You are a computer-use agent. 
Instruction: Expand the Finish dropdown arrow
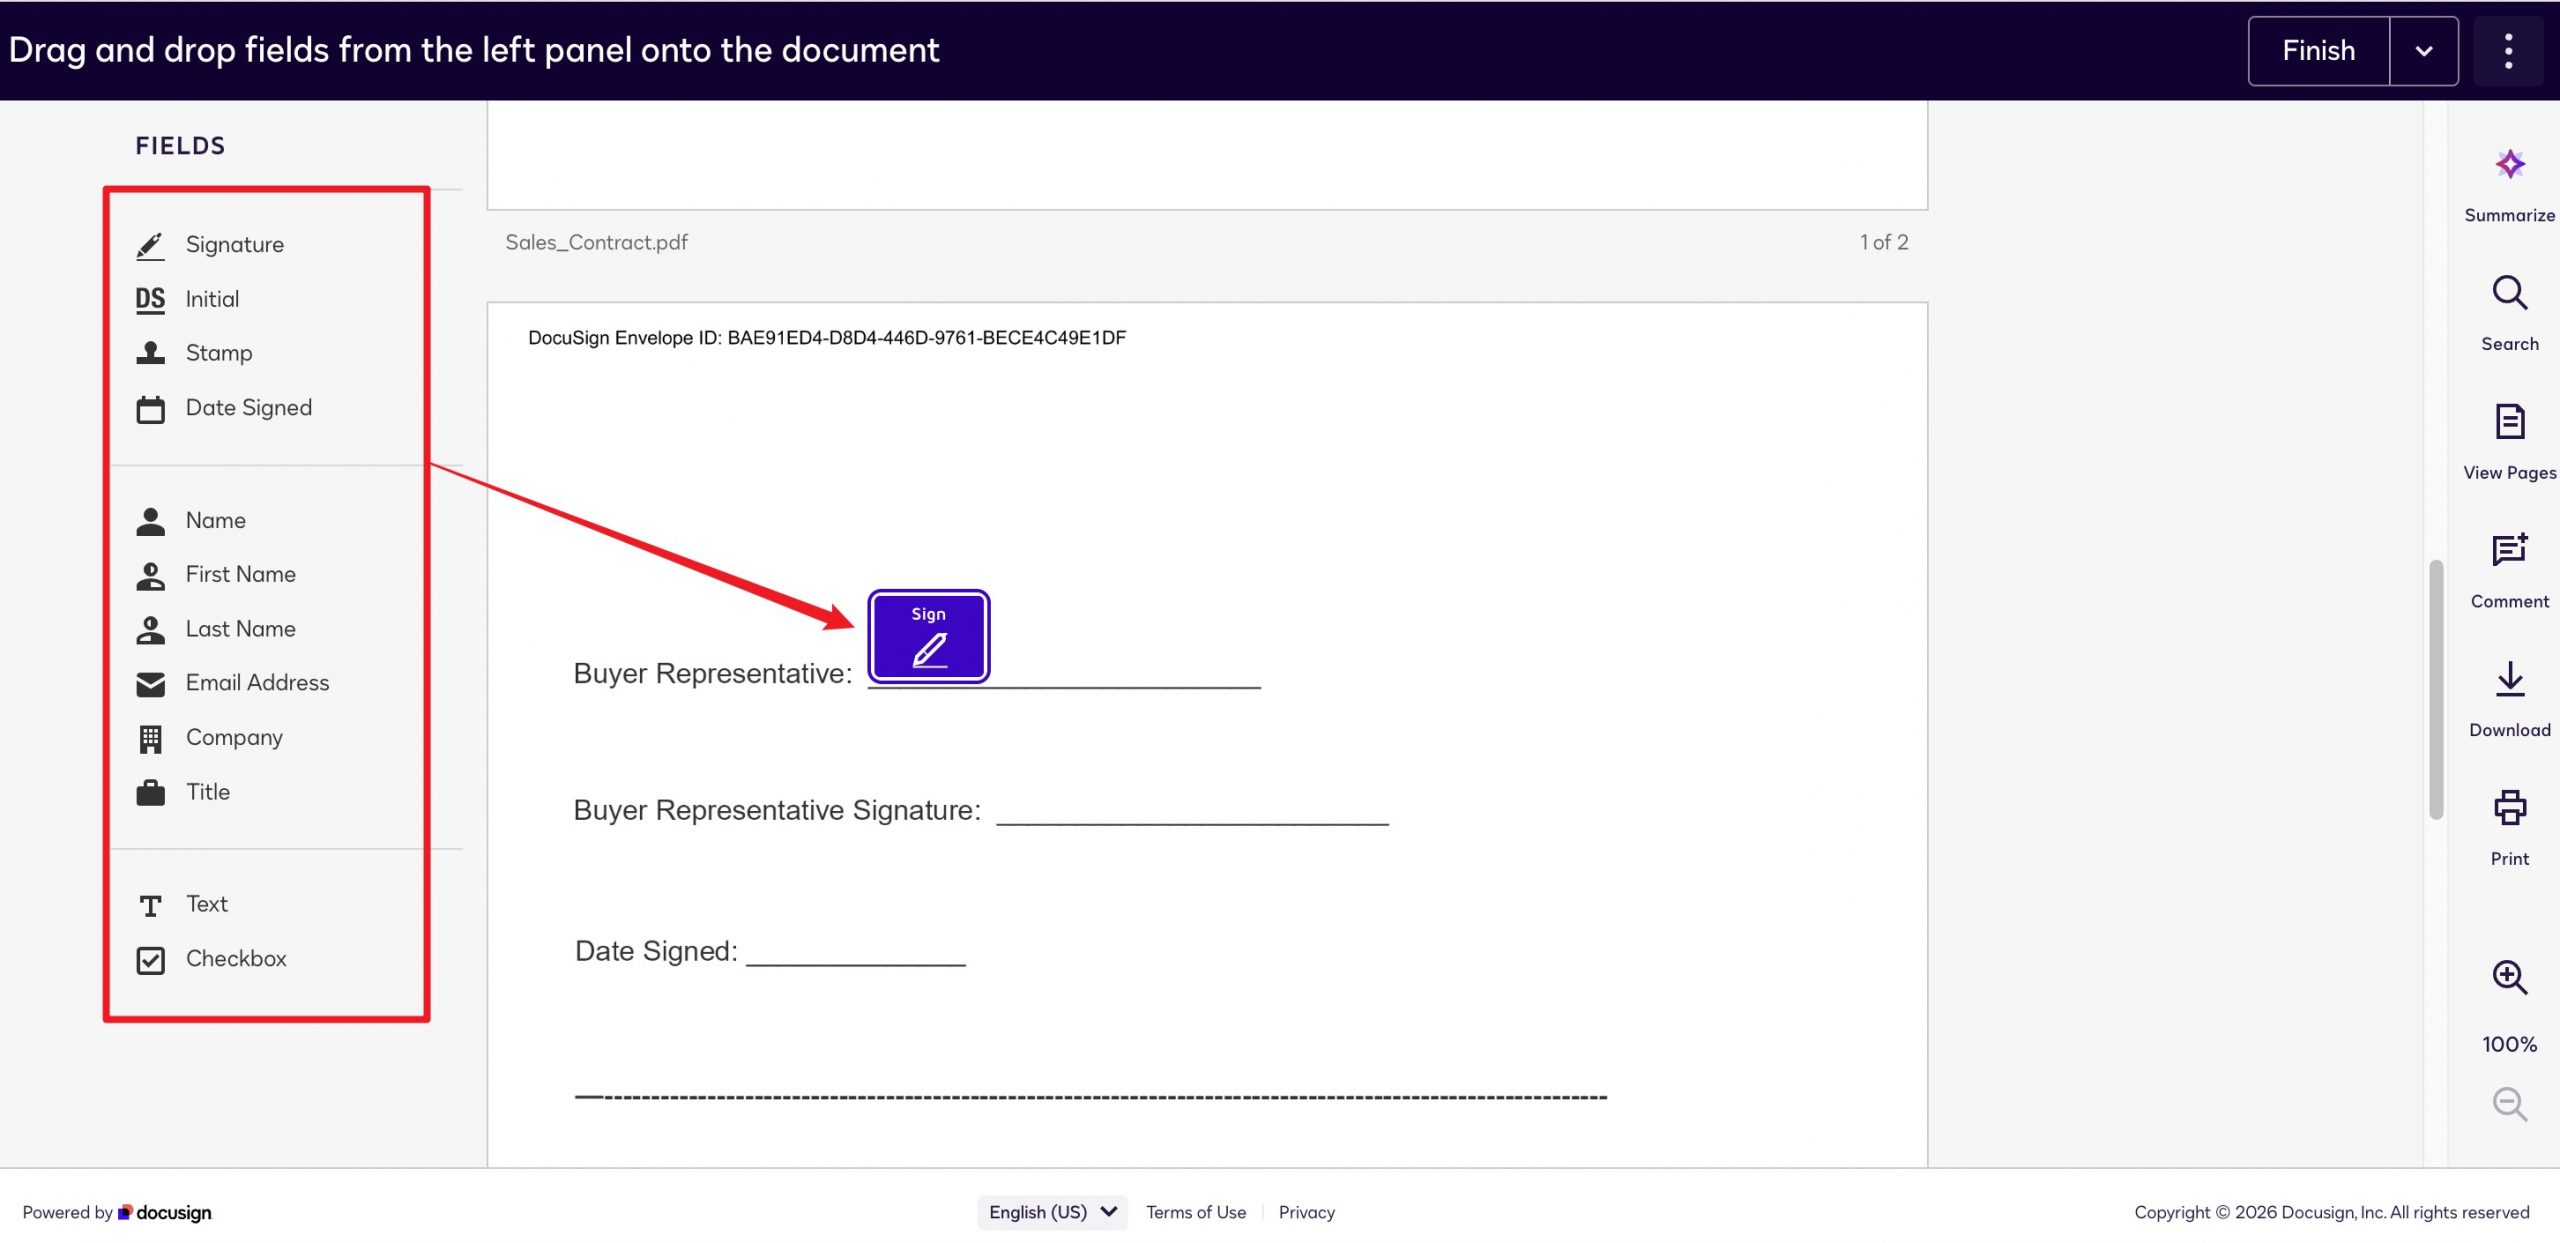click(x=2424, y=50)
